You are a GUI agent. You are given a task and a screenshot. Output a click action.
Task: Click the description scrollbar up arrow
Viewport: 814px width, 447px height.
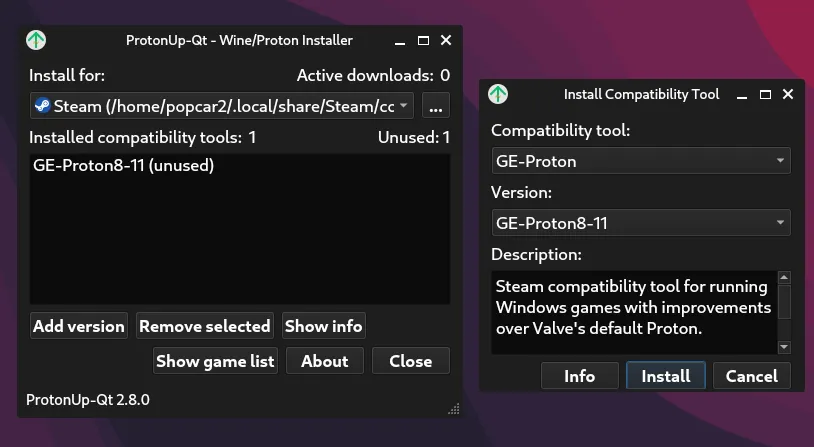click(784, 278)
